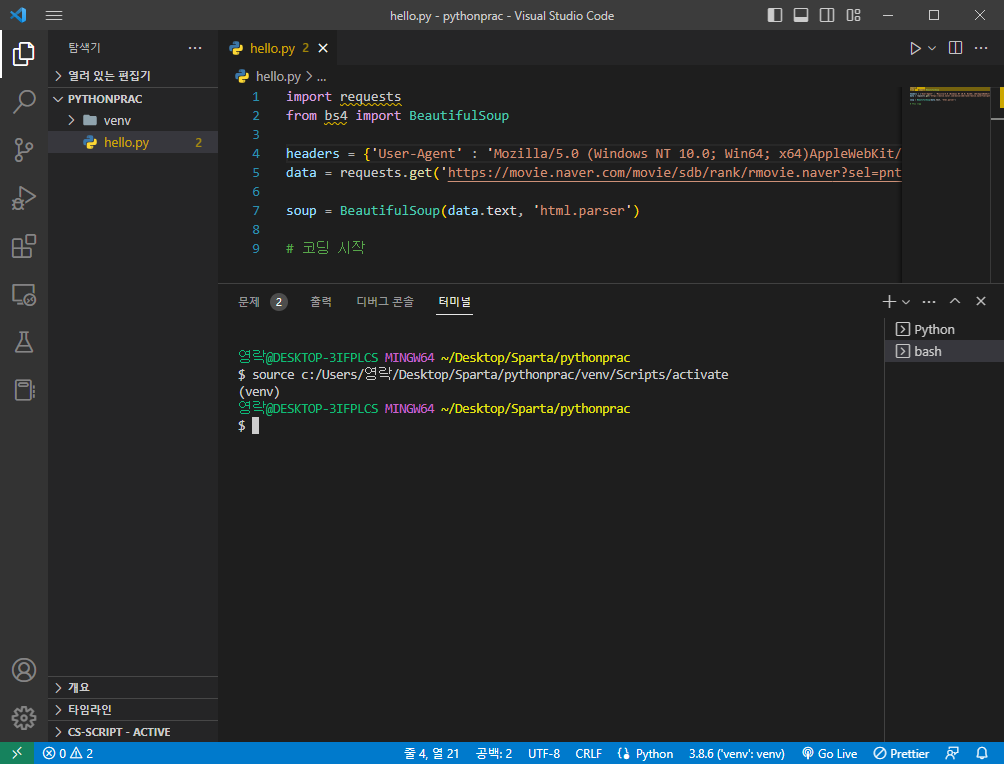Open feedback icon in status bar

click(953, 753)
